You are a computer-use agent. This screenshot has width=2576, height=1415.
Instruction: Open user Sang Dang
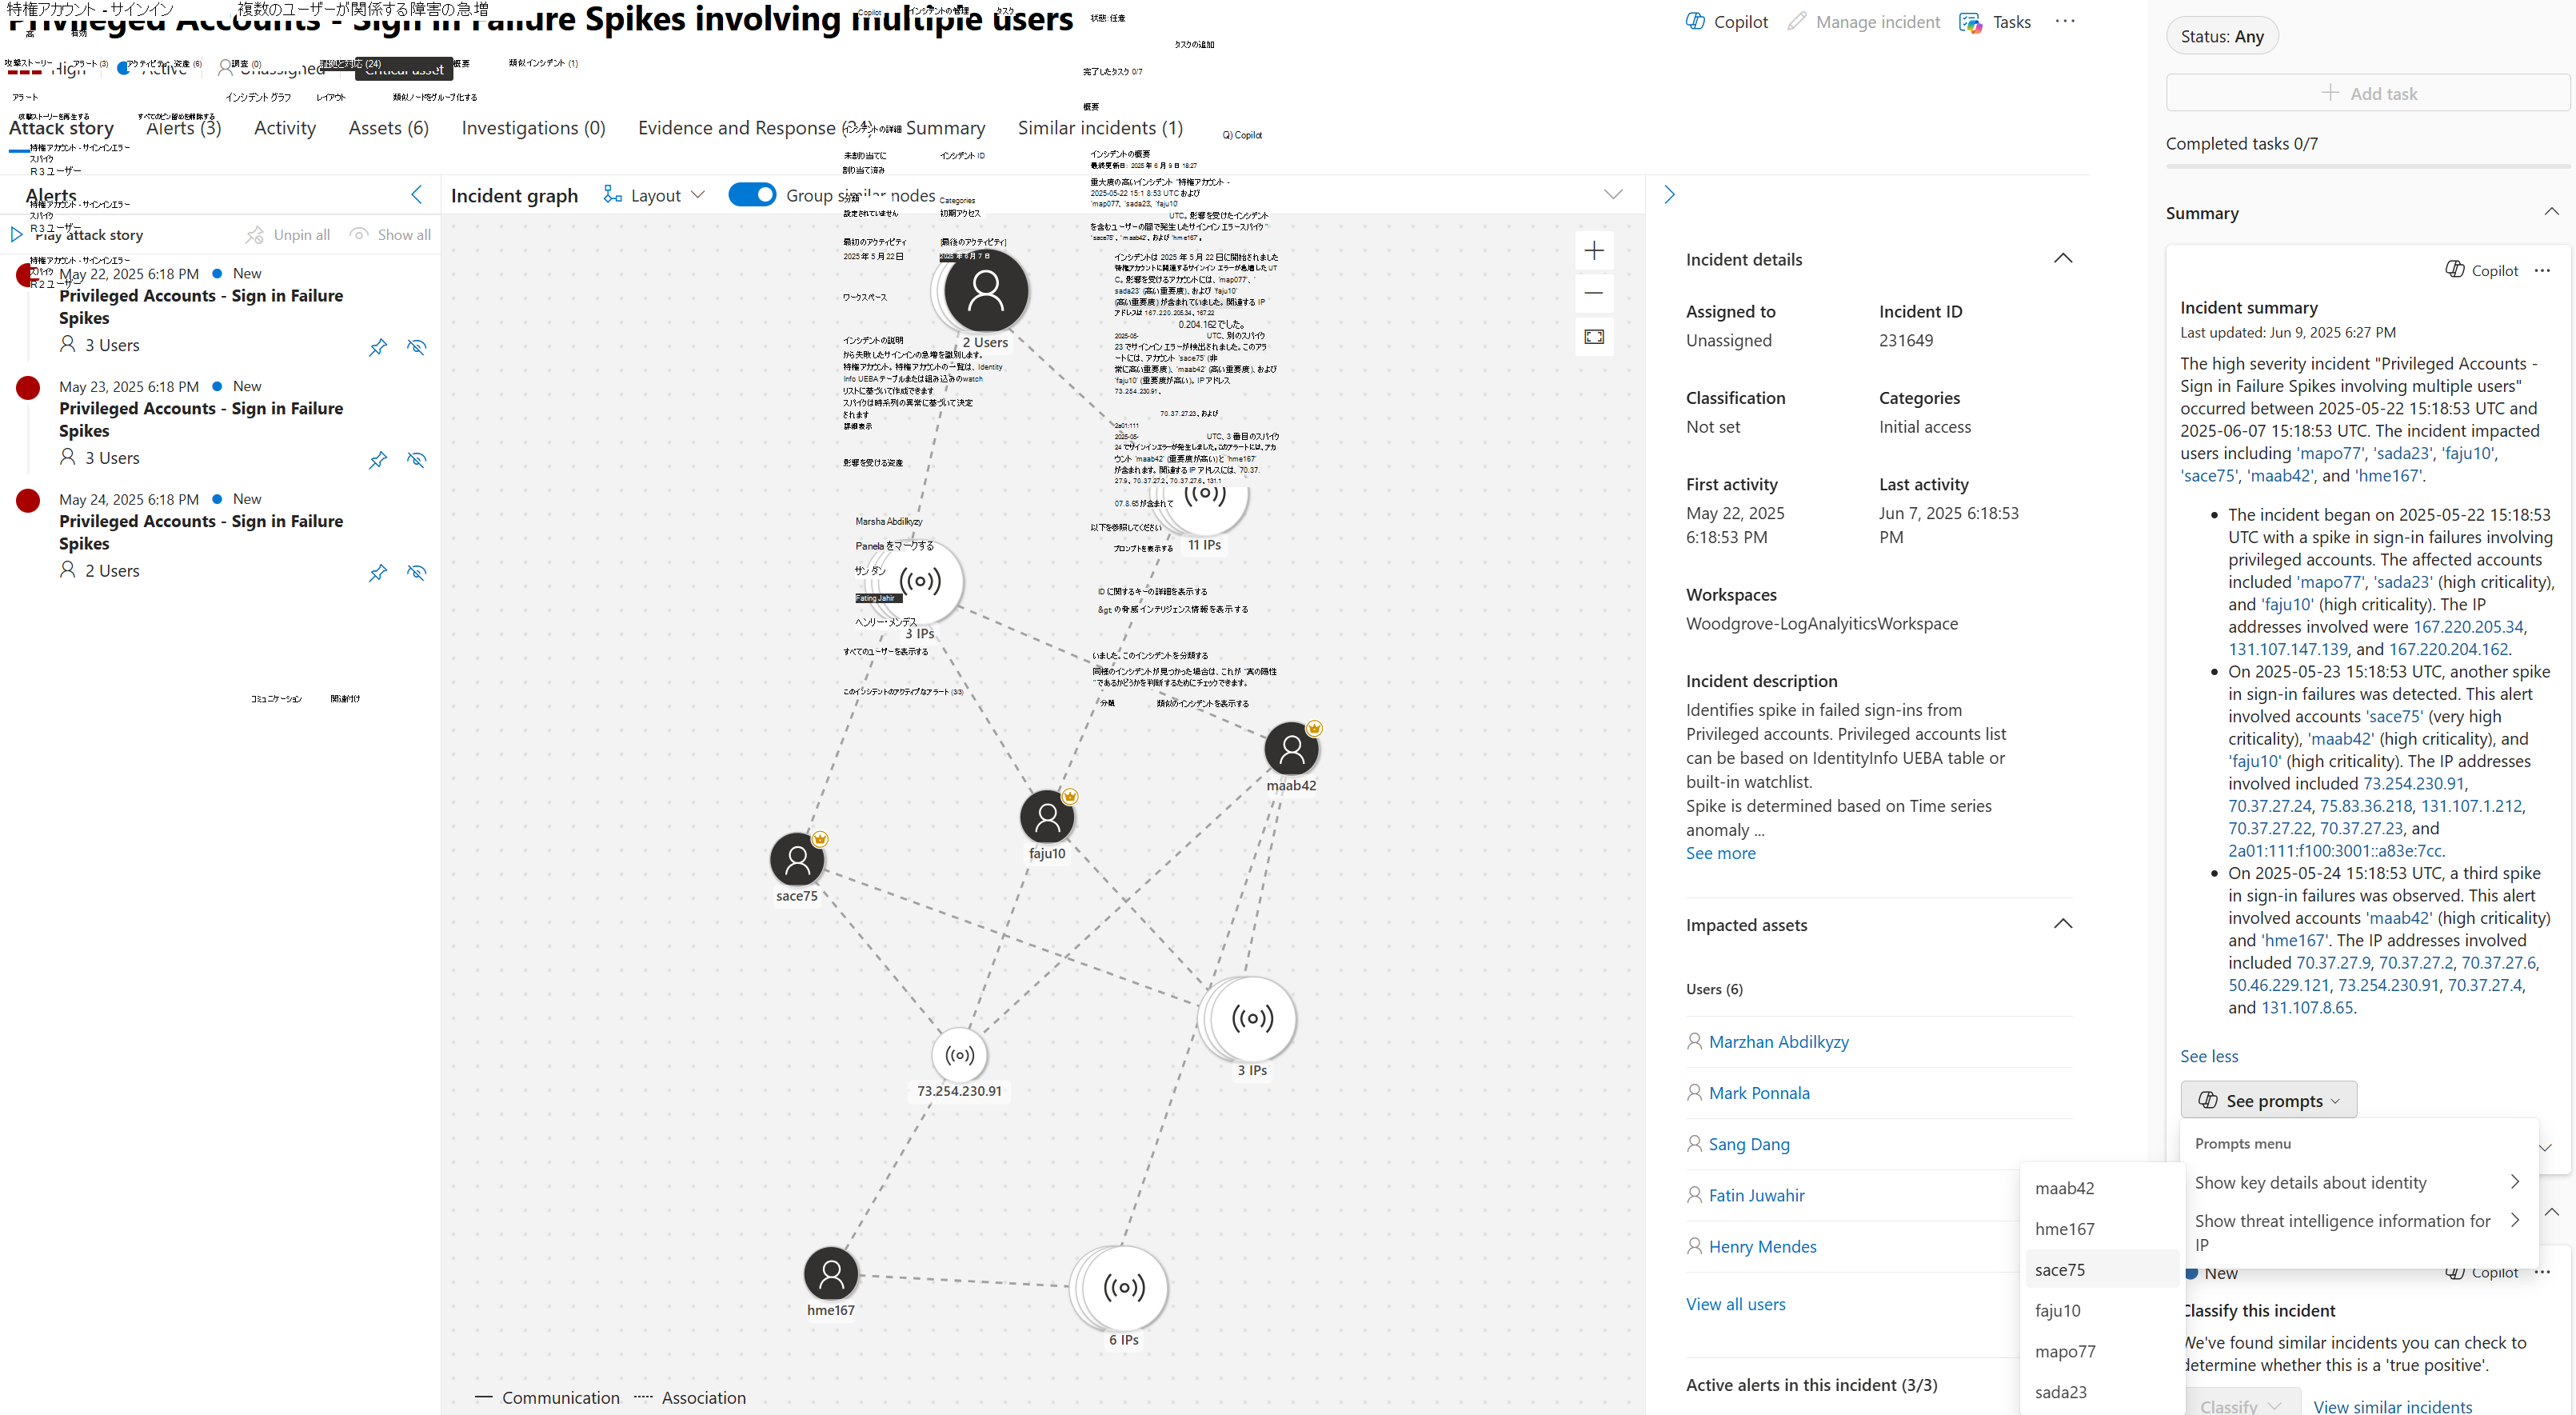[x=1749, y=1144]
